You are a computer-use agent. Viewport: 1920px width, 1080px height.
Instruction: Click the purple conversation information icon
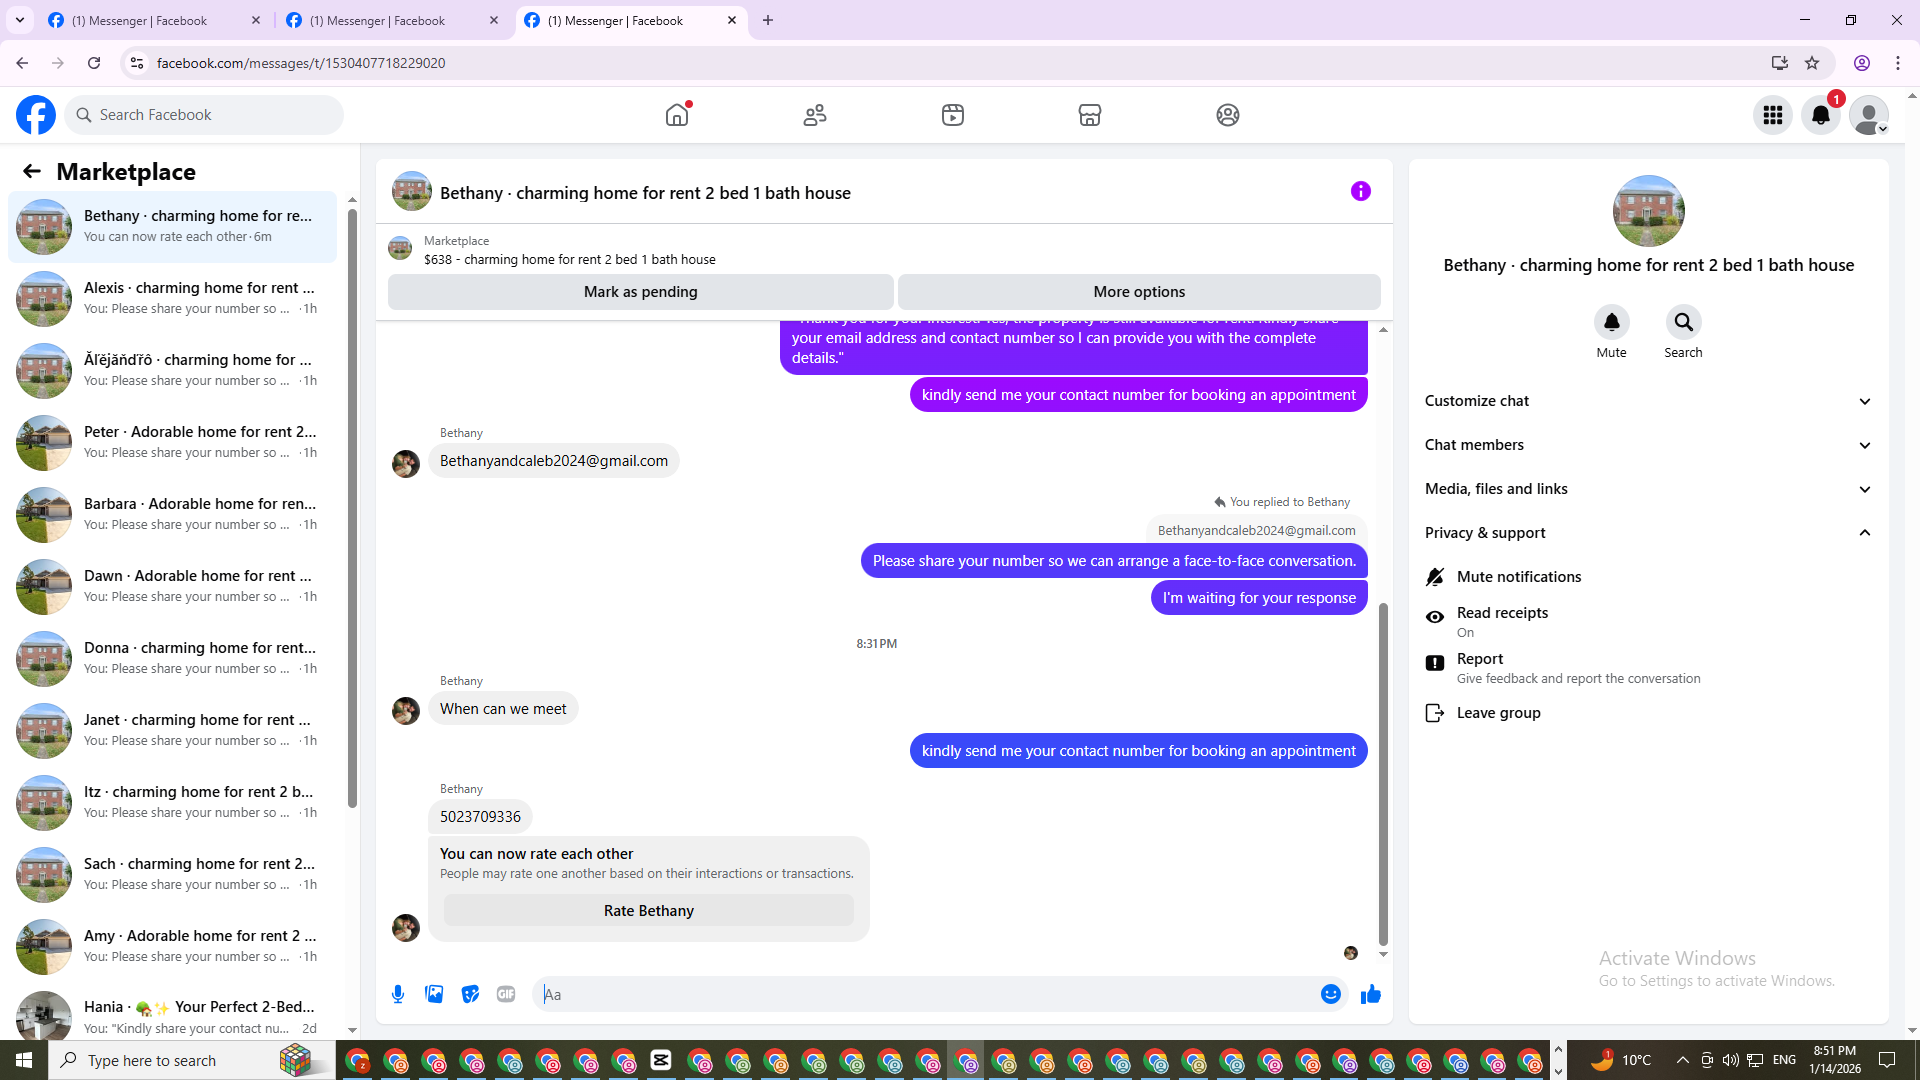click(1360, 191)
